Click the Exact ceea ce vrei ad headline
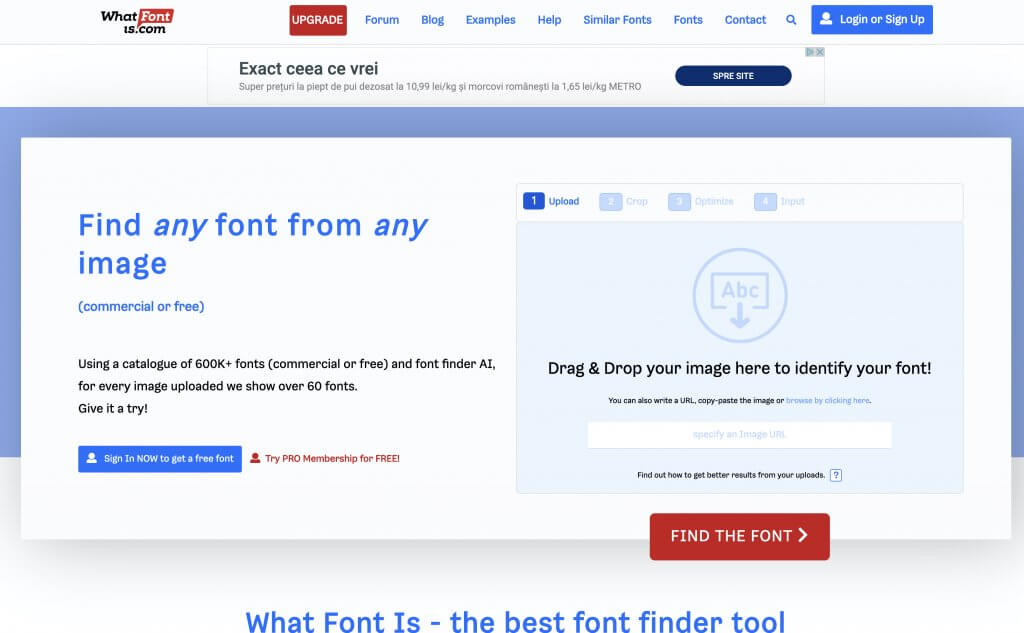This screenshot has width=1024, height=633. (x=308, y=69)
